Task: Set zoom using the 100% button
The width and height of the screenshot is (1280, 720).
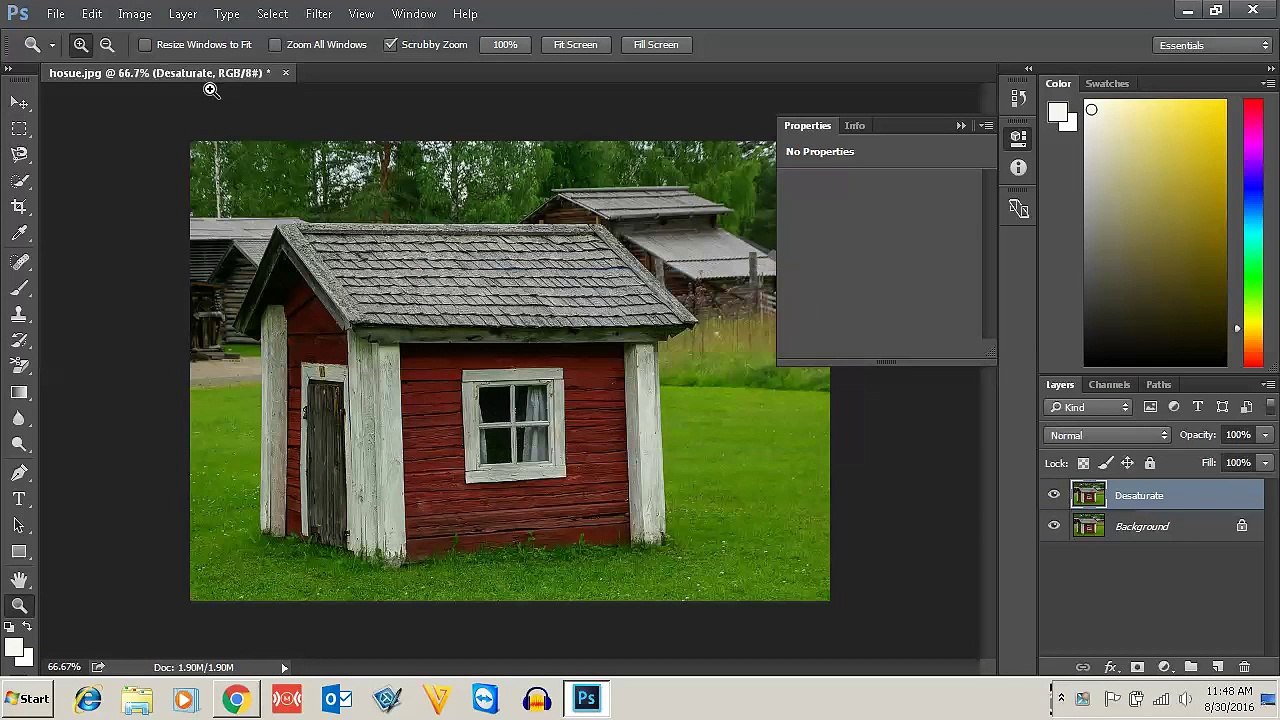Action: click(505, 45)
